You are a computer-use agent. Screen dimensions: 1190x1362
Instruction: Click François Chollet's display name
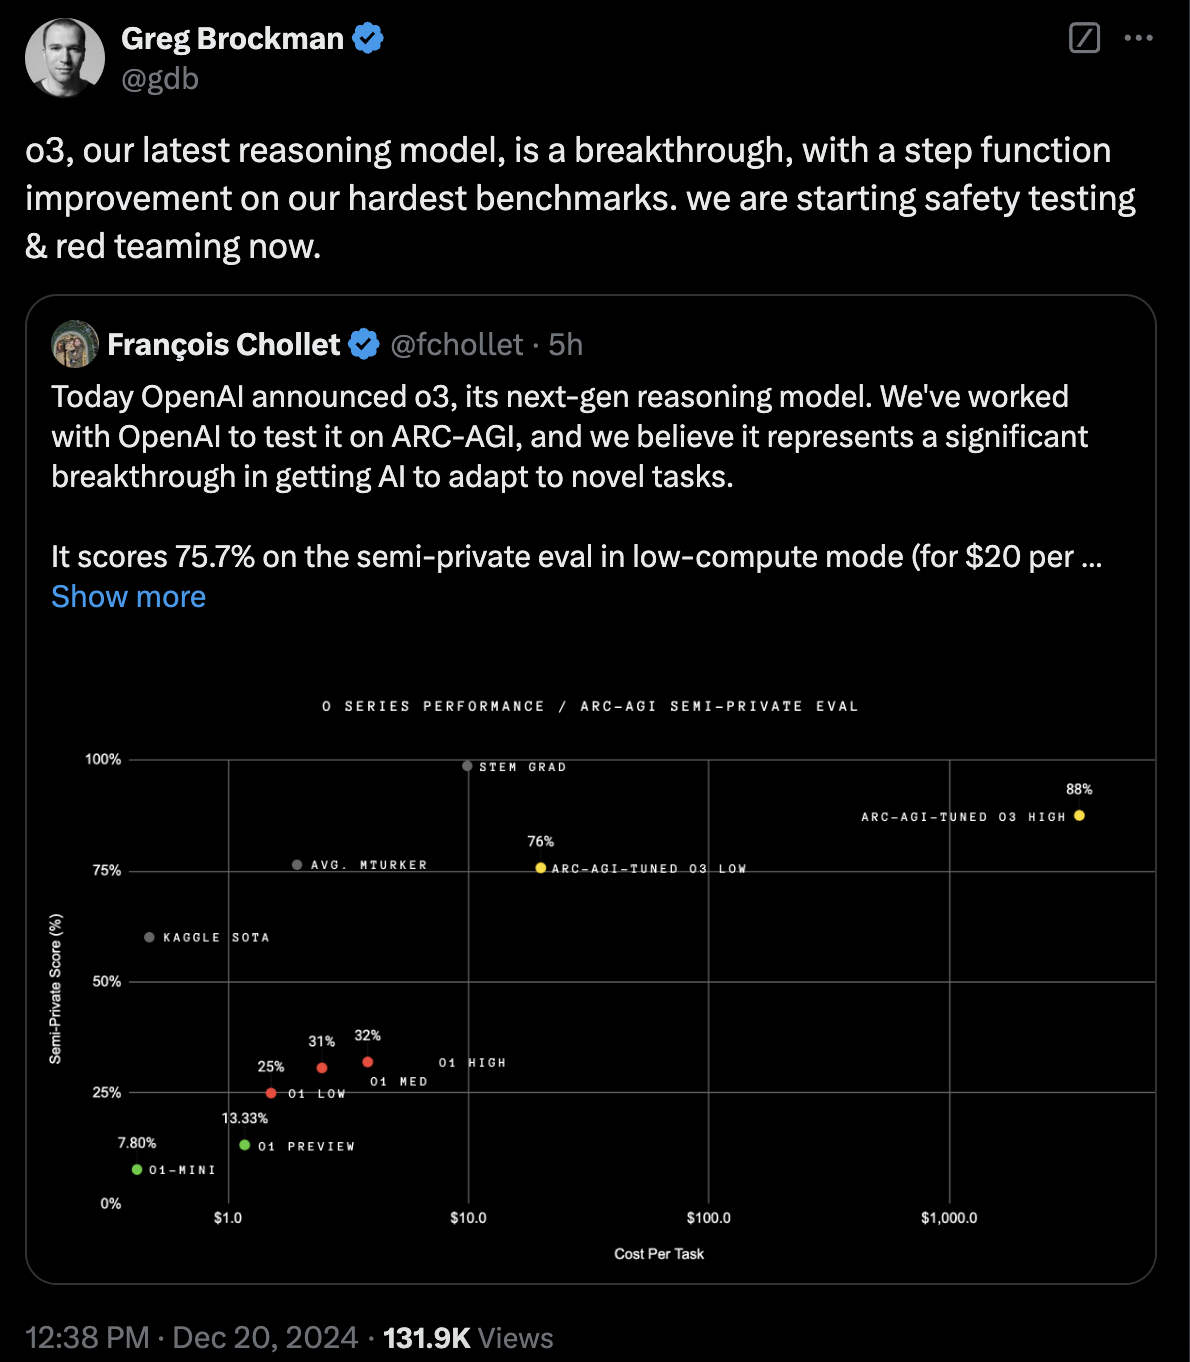coord(224,344)
